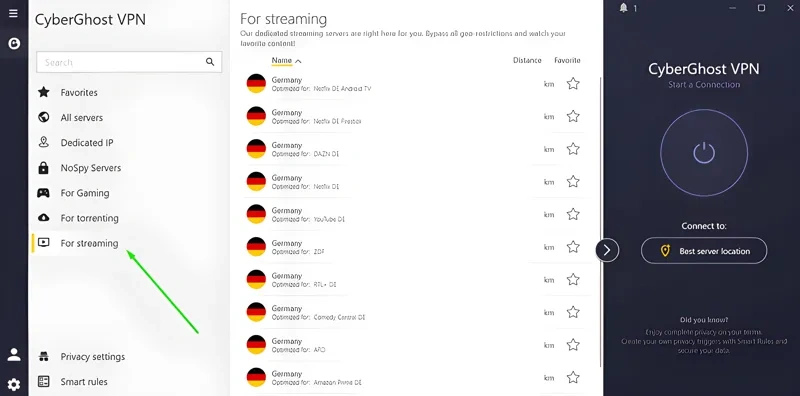The width and height of the screenshot is (800, 396).
Task: Favorite the Netflix DE Android TV server
Action: (x=573, y=84)
